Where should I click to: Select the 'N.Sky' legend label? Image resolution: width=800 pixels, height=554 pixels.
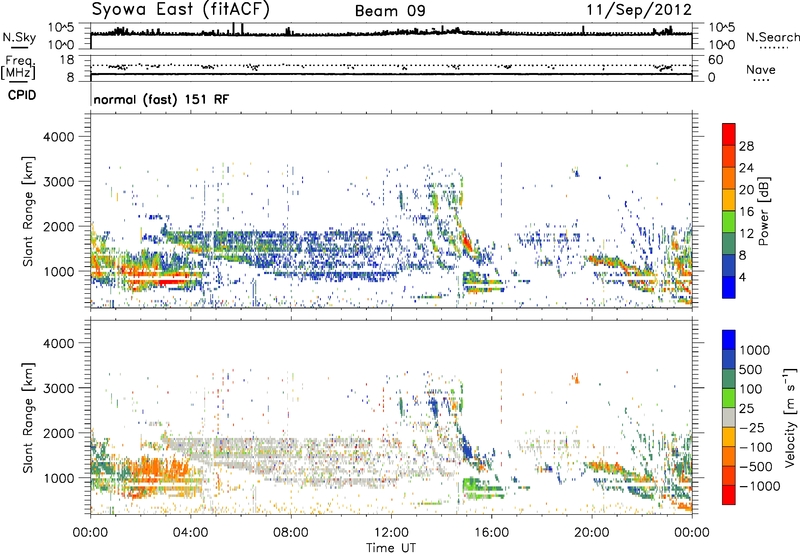(x=19, y=37)
